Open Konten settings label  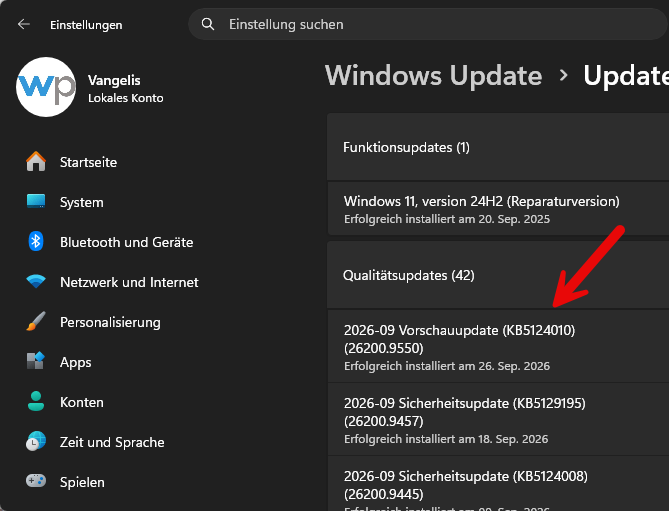tap(81, 402)
